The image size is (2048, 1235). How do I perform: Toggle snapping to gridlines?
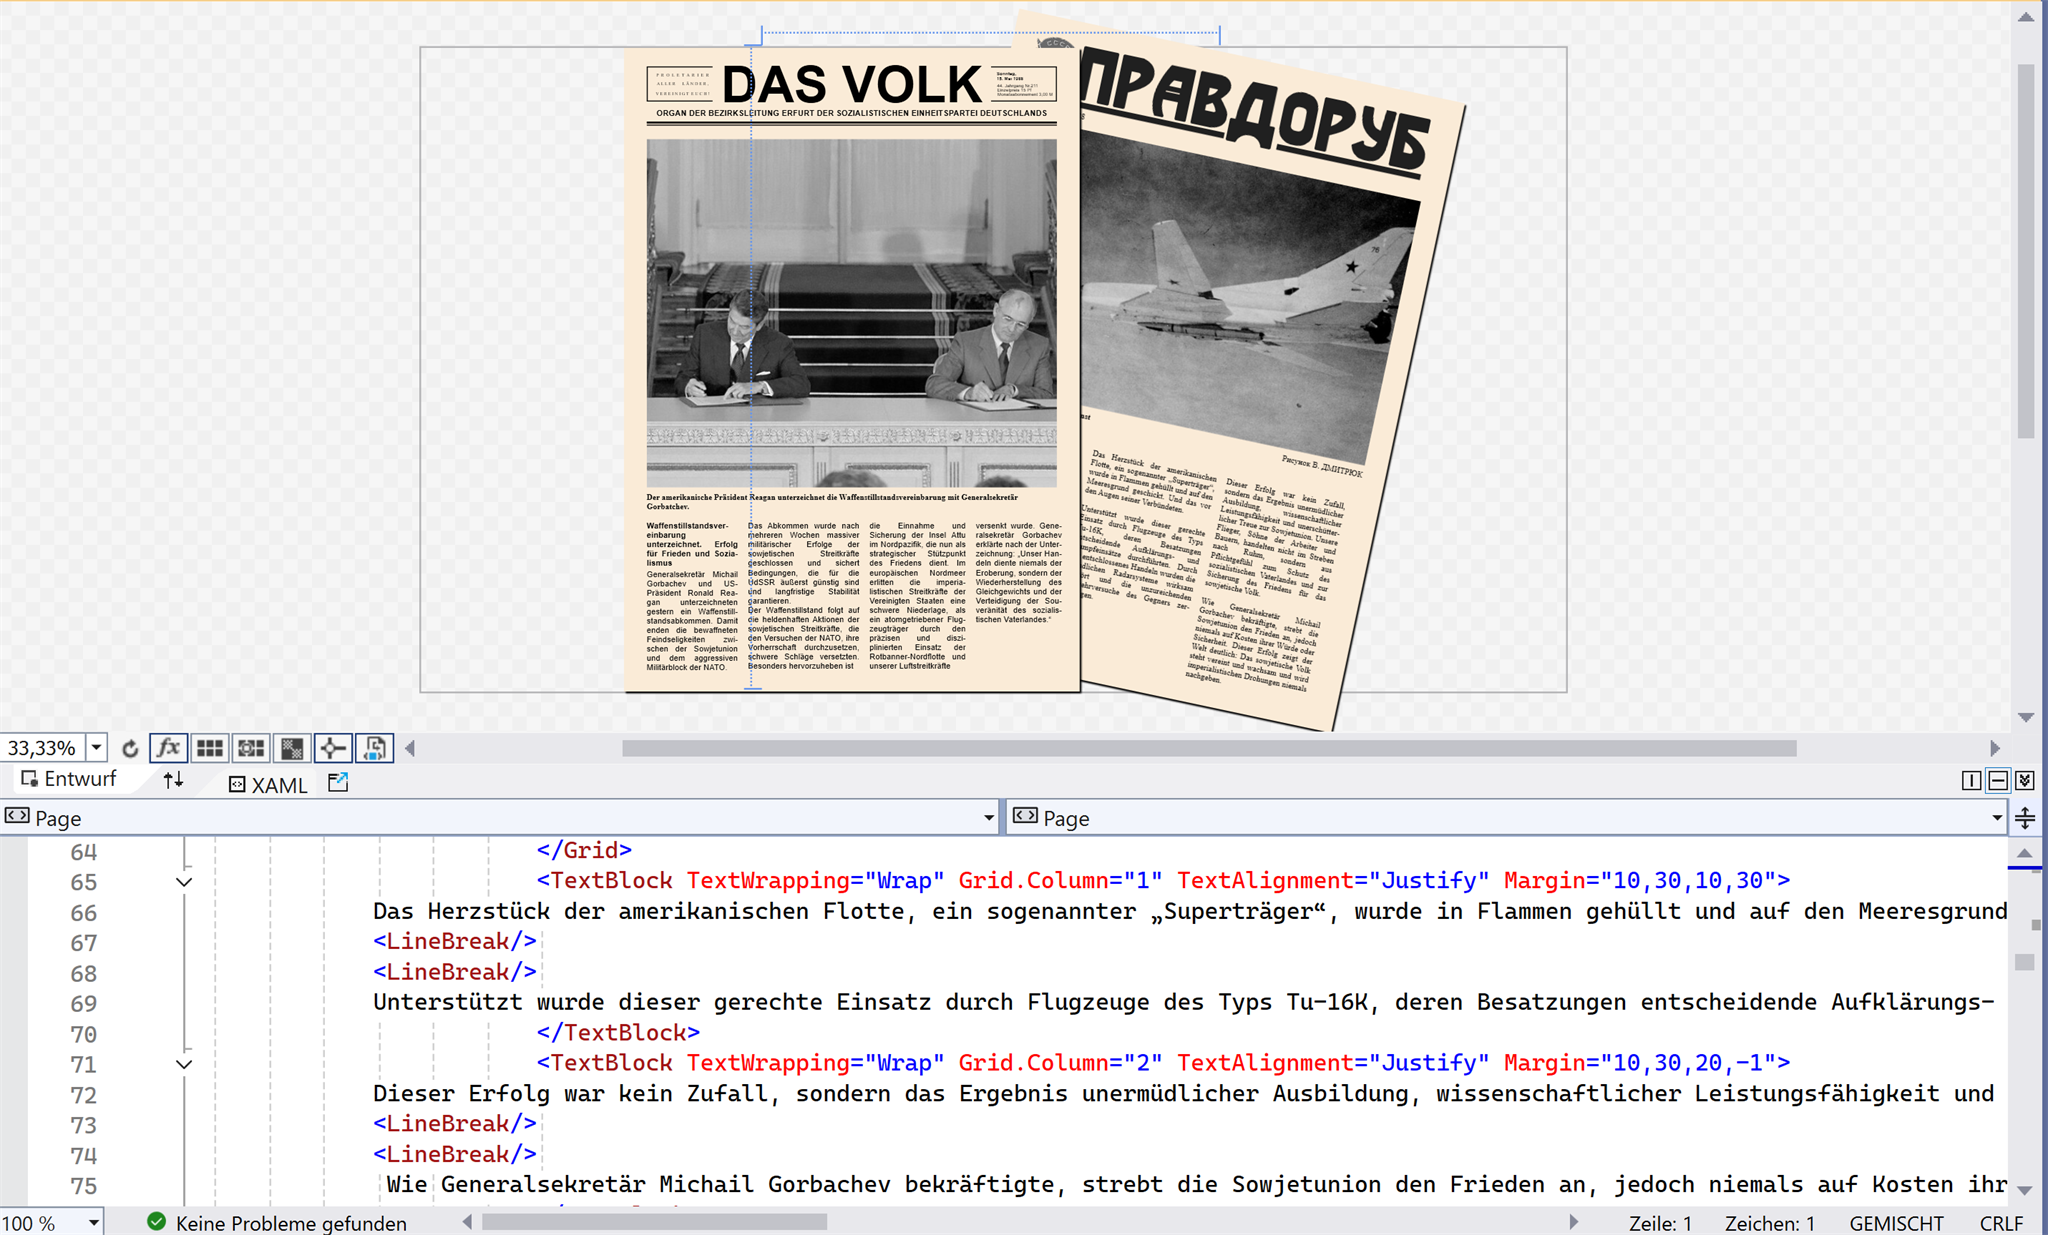tap(251, 748)
